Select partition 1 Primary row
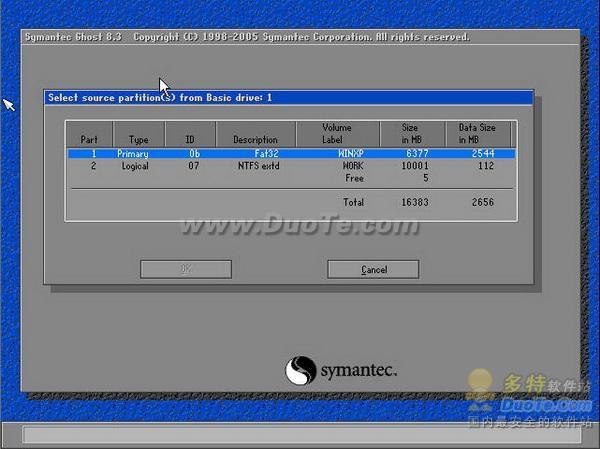 (x=292, y=153)
